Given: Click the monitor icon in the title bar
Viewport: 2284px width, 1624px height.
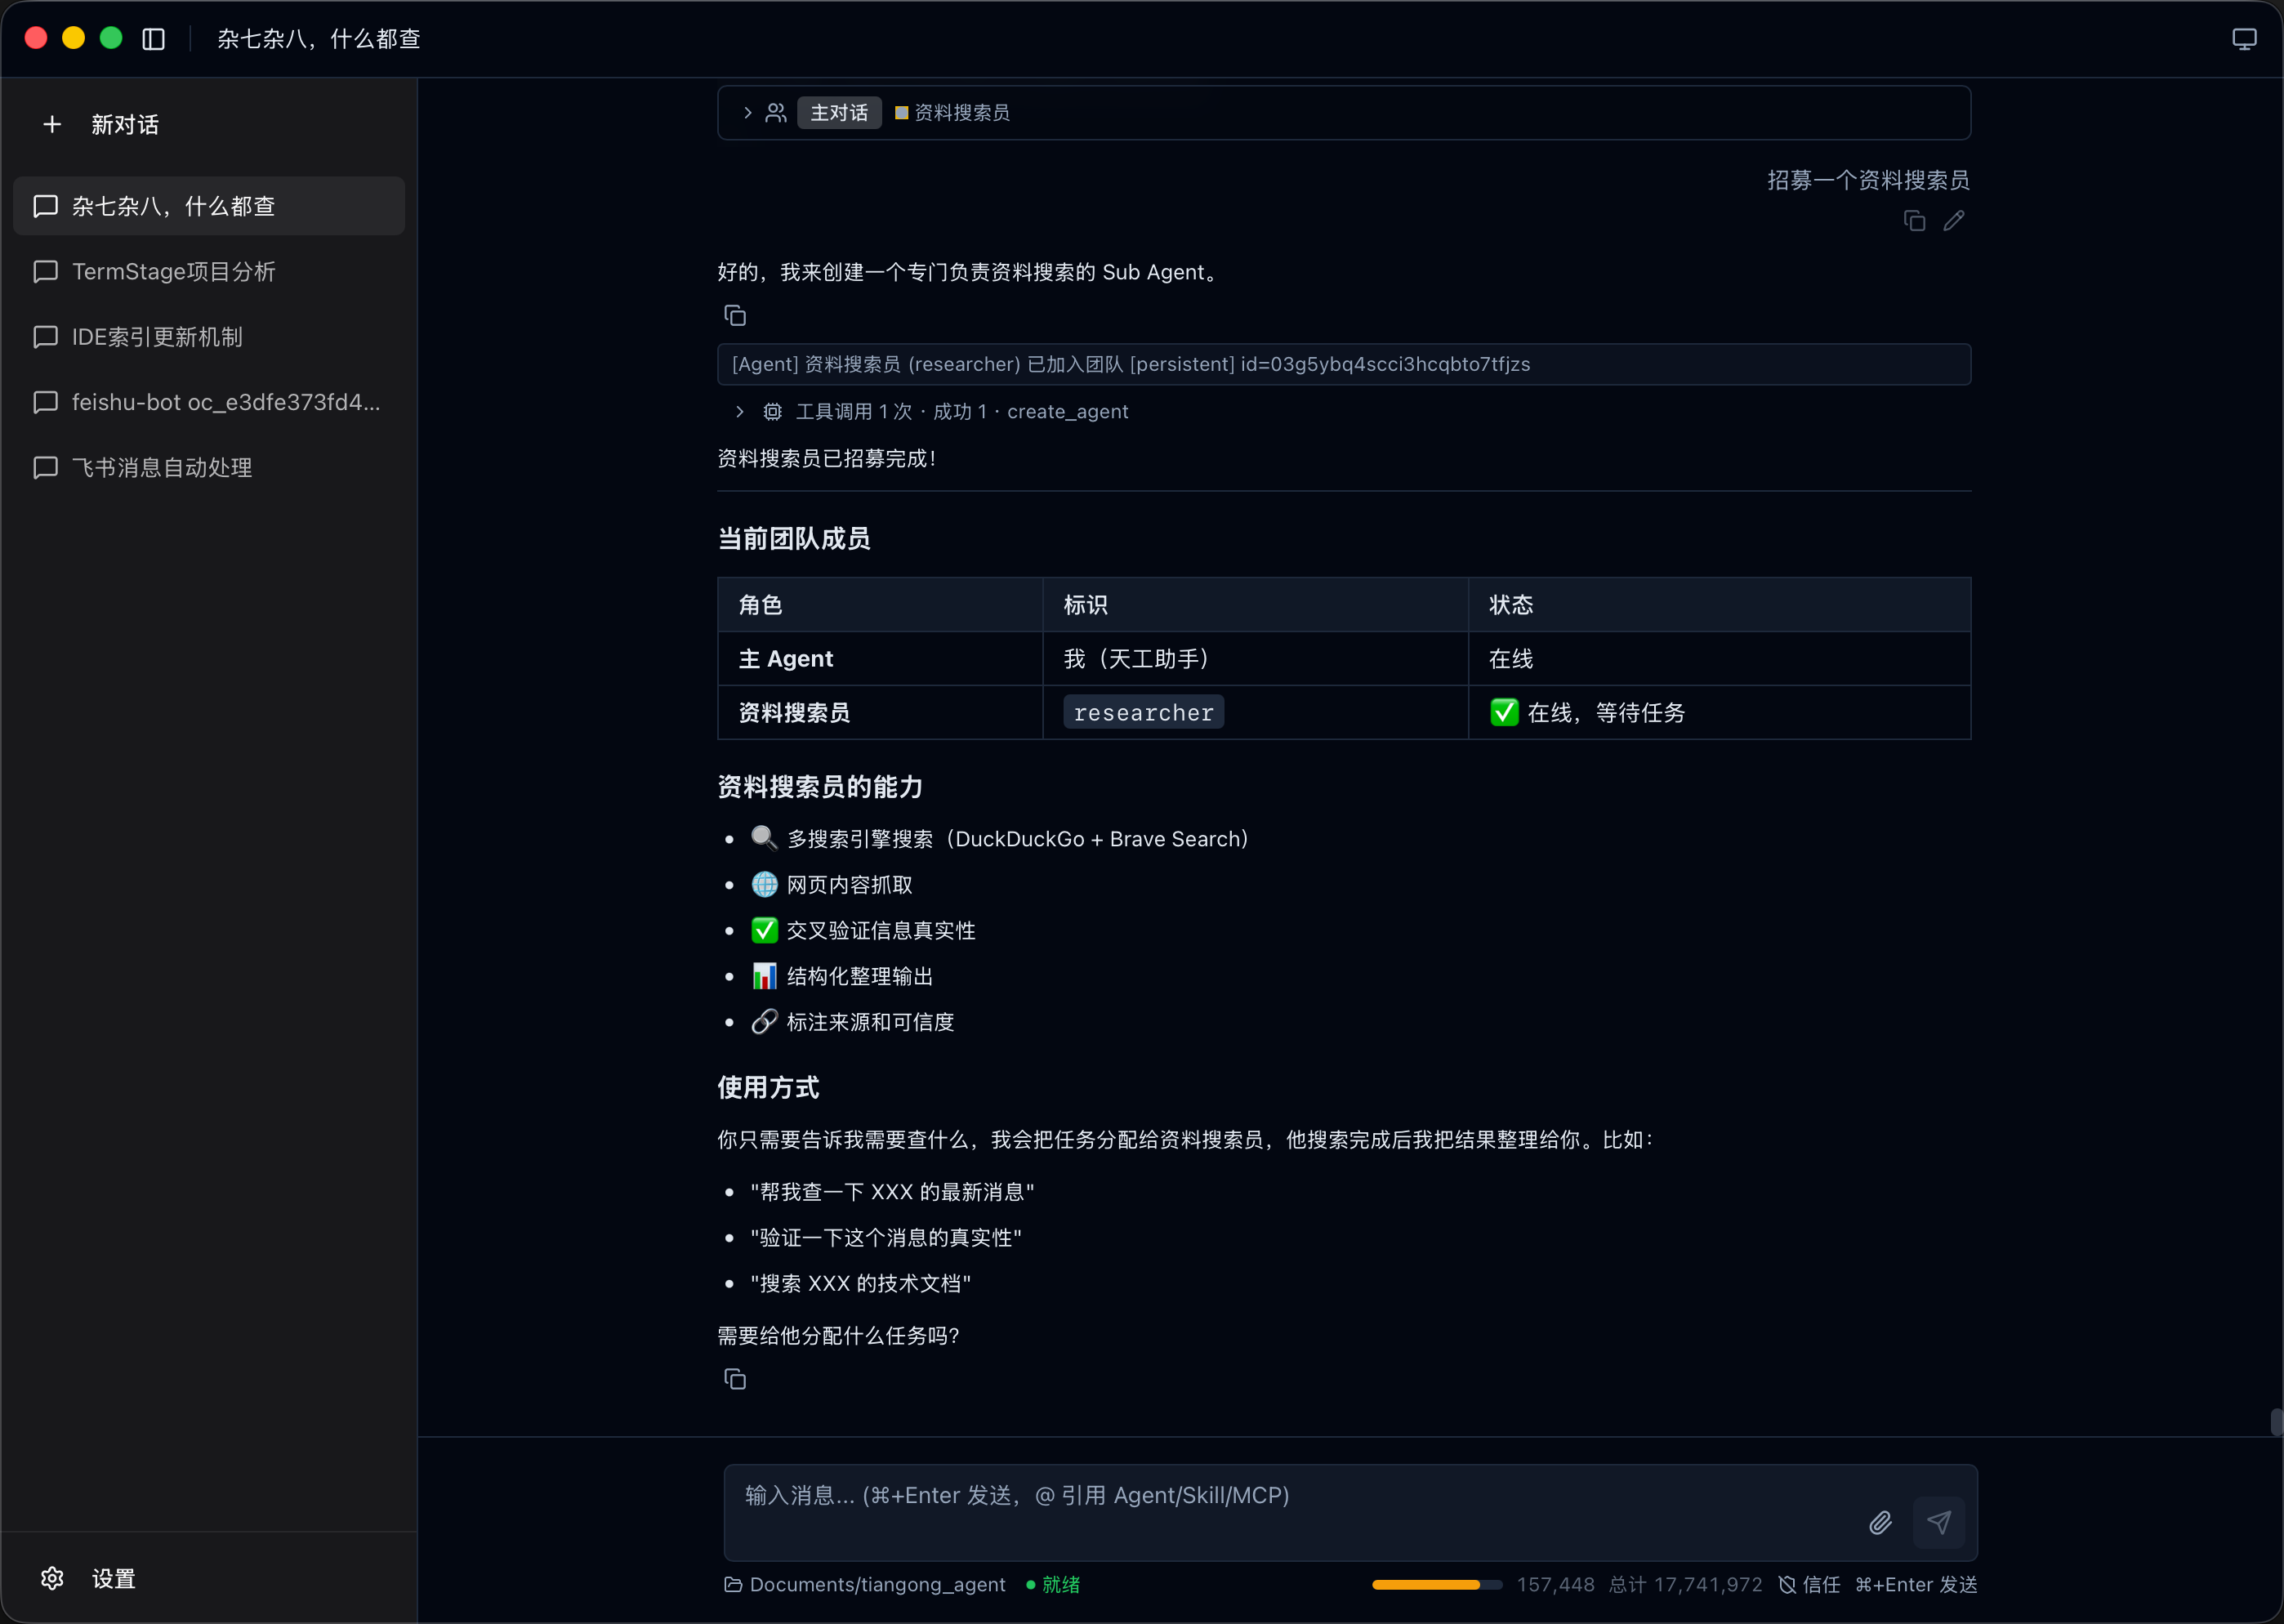Looking at the screenshot, I should click(x=2244, y=39).
